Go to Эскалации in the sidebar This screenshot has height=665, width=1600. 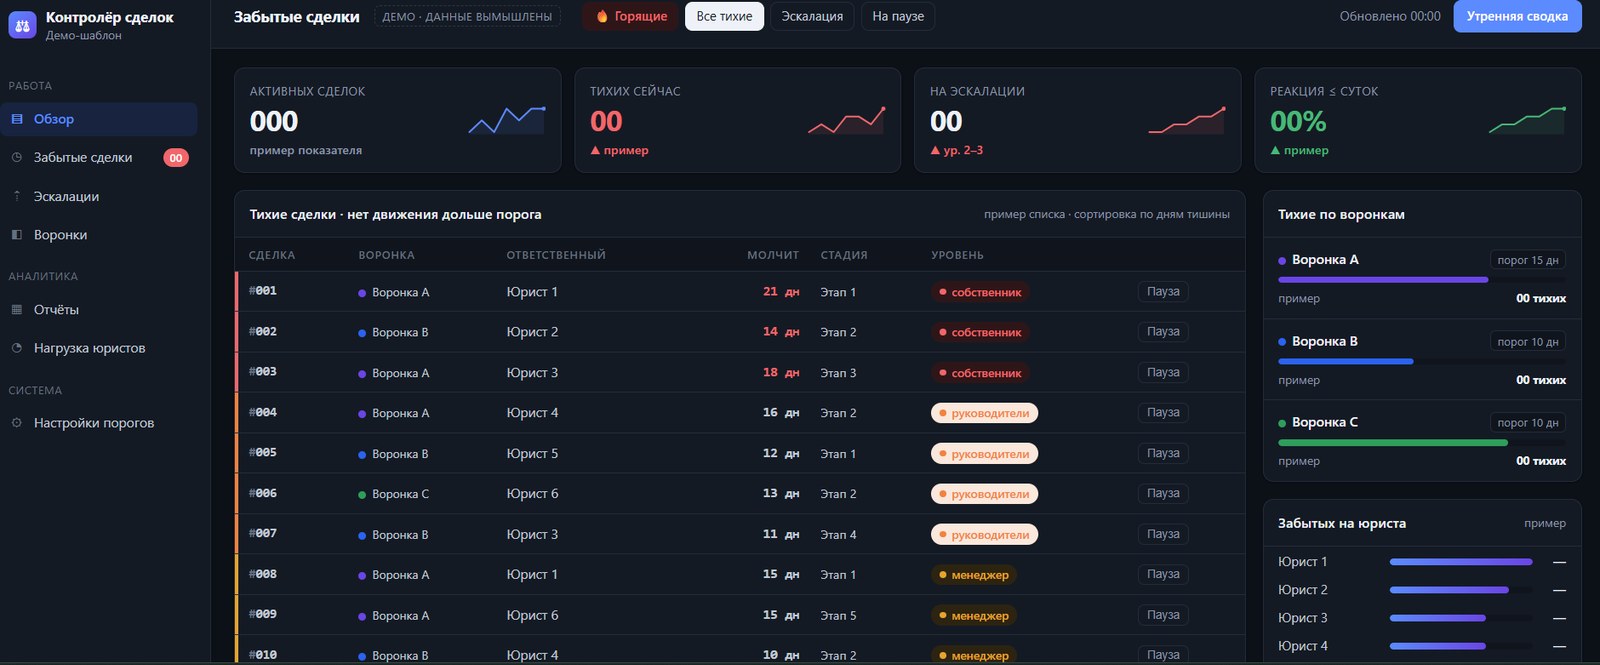(x=99, y=196)
